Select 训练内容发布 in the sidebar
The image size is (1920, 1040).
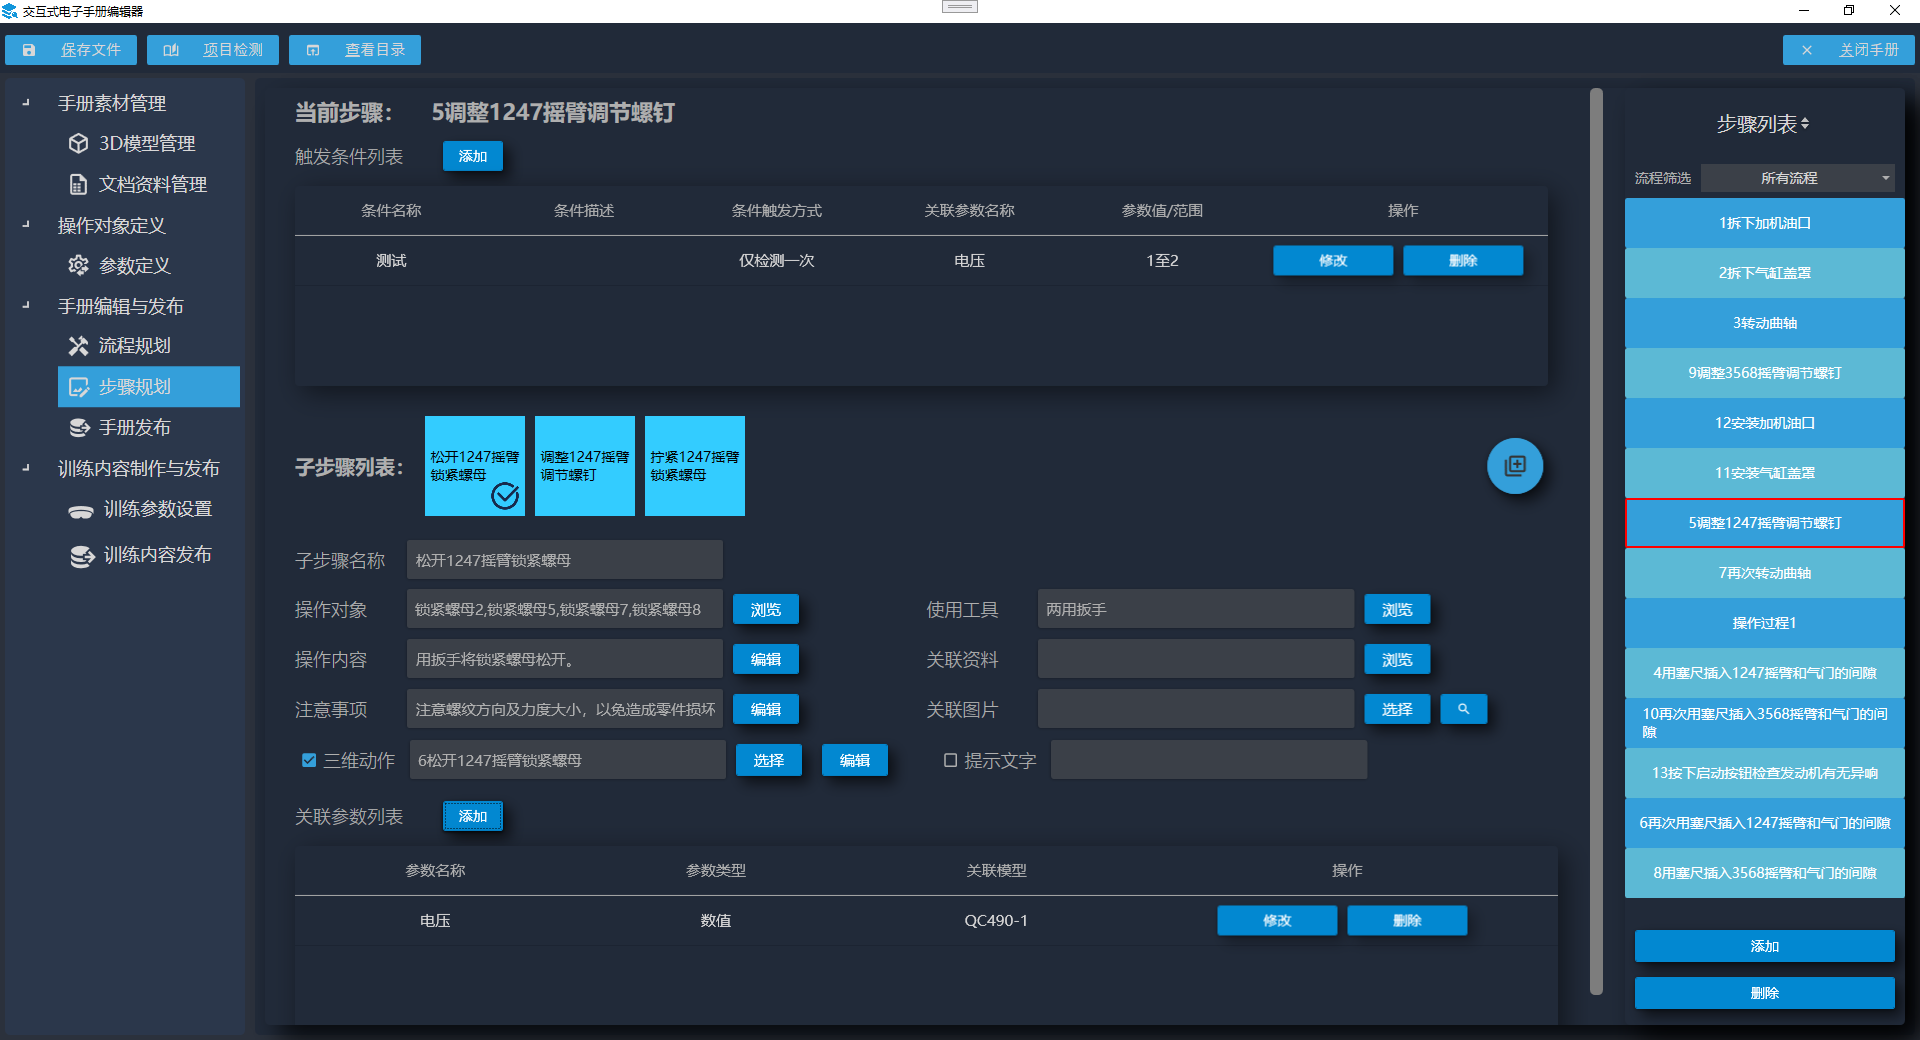pyautogui.click(x=157, y=555)
